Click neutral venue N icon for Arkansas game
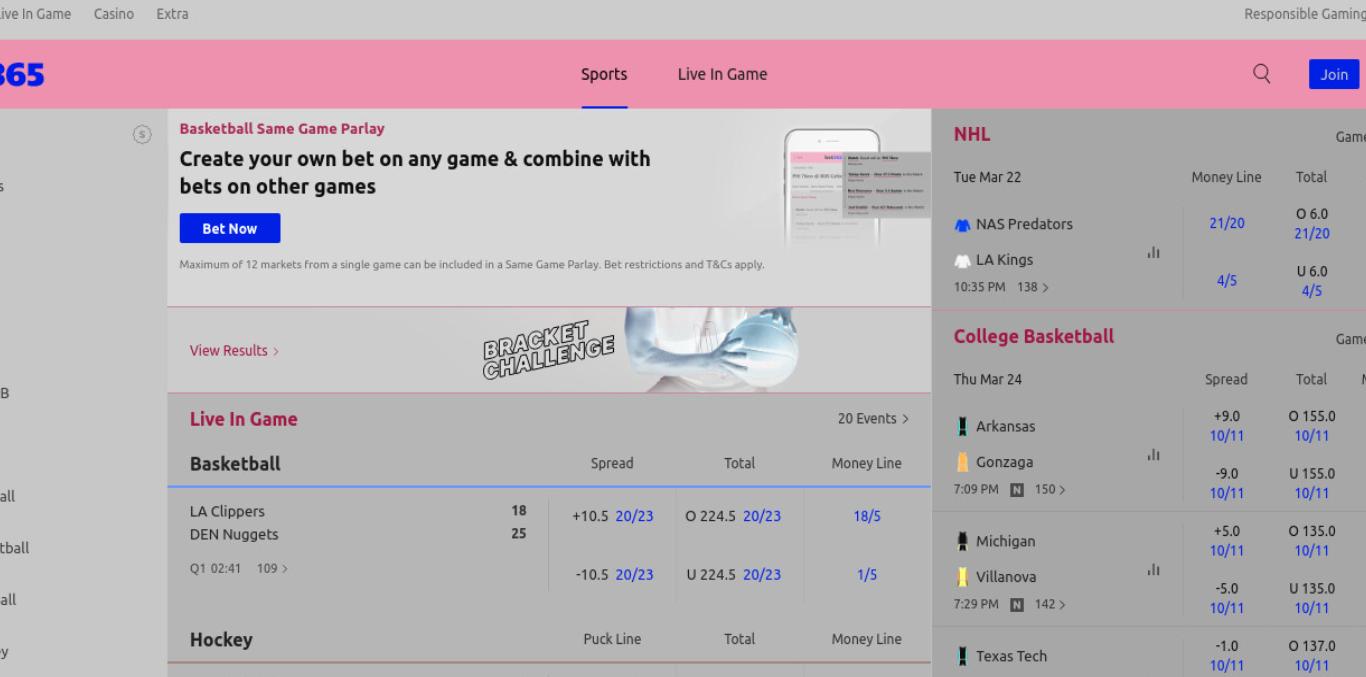Image resolution: width=1366 pixels, height=677 pixels. pos(1017,490)
